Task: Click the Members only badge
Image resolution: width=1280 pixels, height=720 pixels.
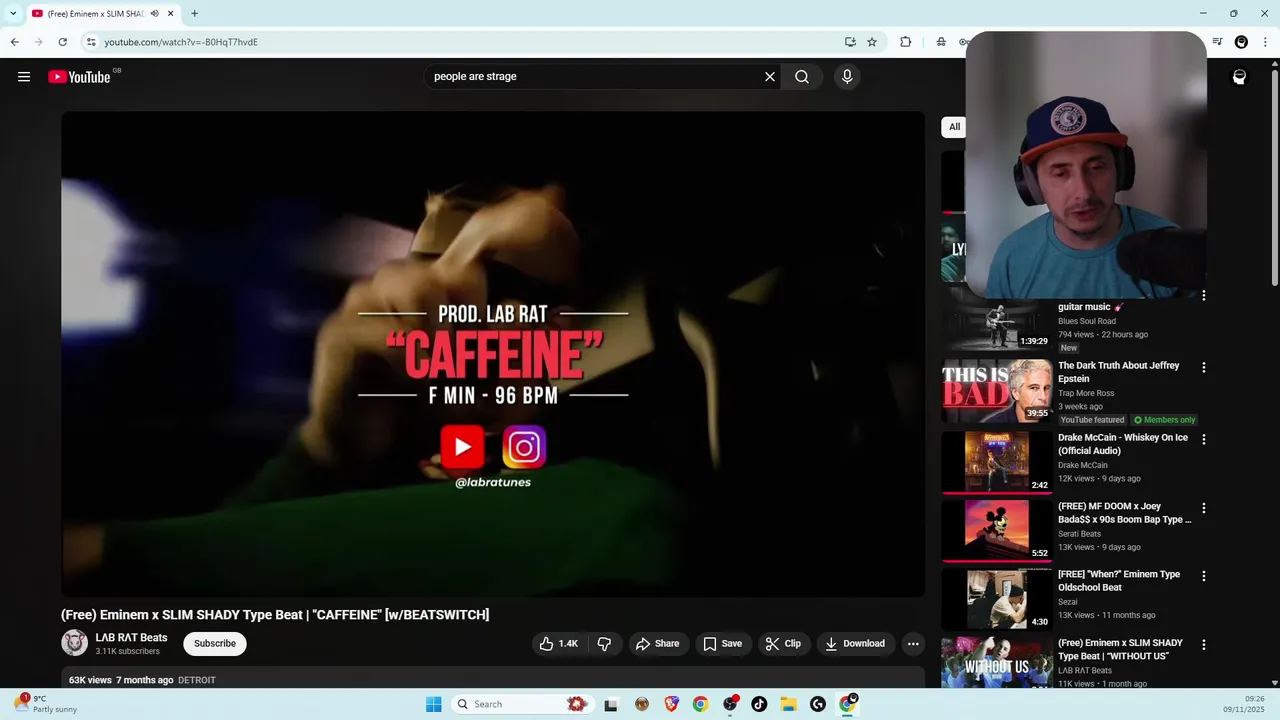Action: click(x=1164, y=420)
